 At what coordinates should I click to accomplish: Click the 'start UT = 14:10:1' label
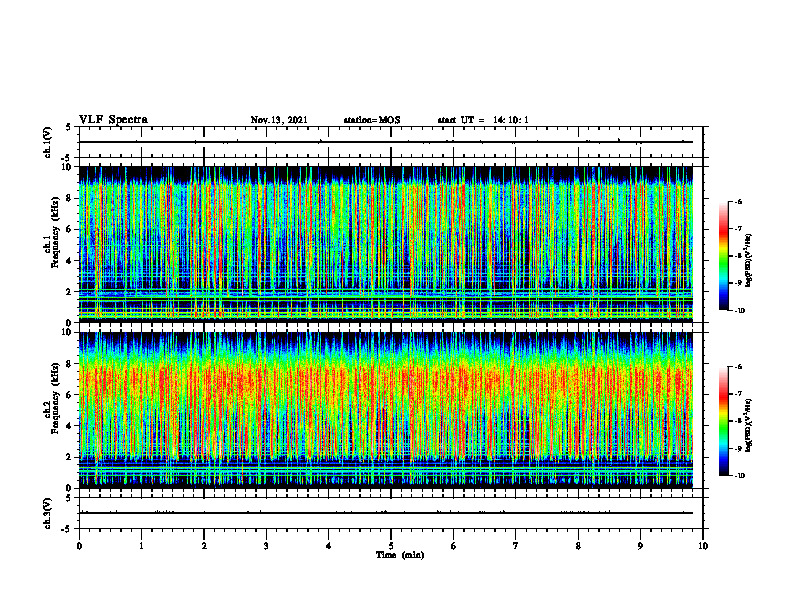tap(483, 120)
